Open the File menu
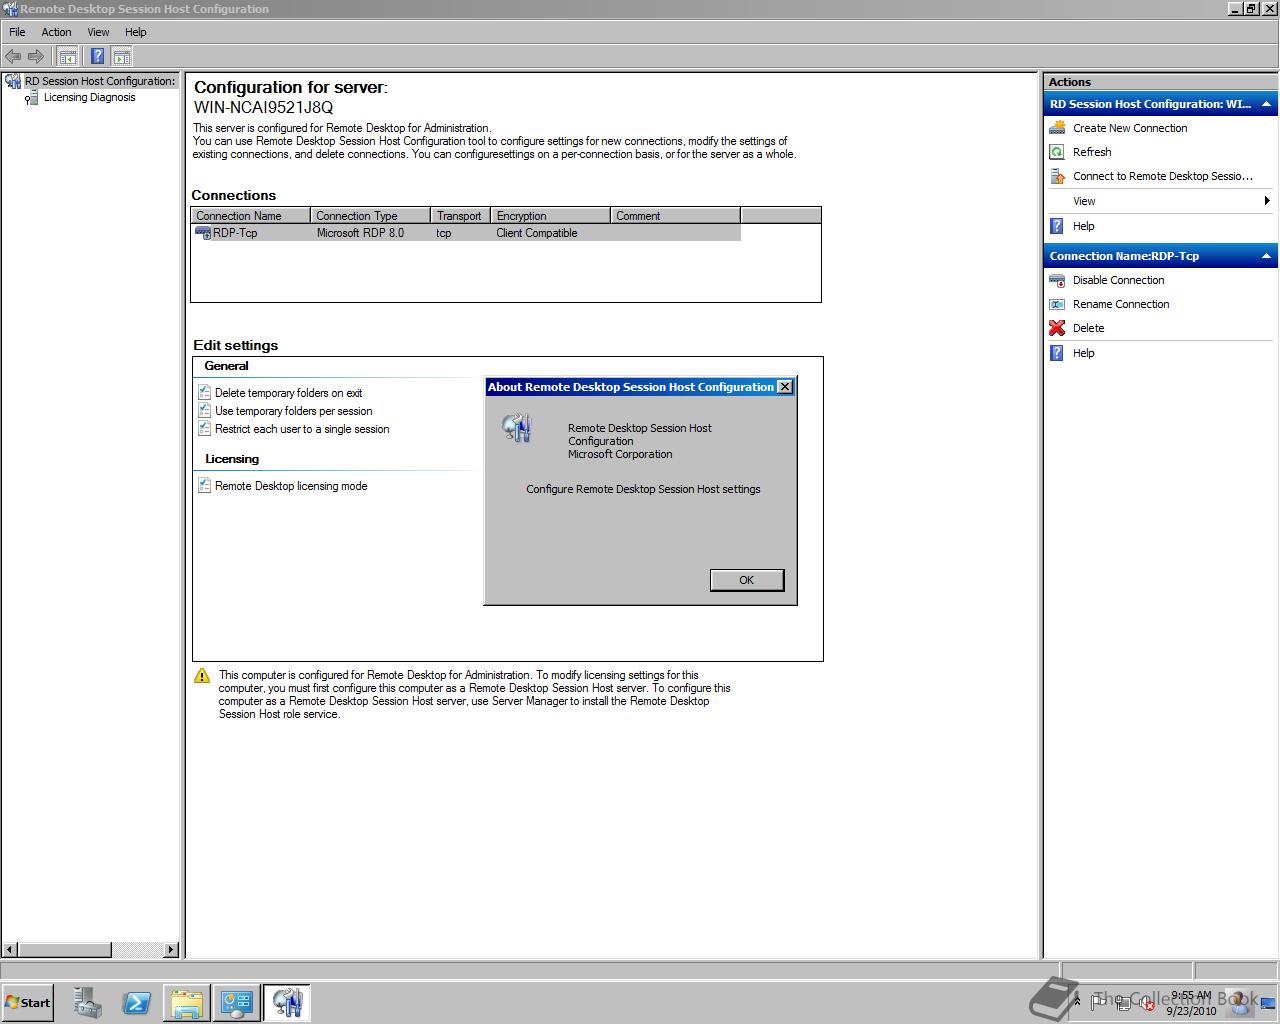The width and height of the screenshot is (1280, 1024). (x=17, y=32)
